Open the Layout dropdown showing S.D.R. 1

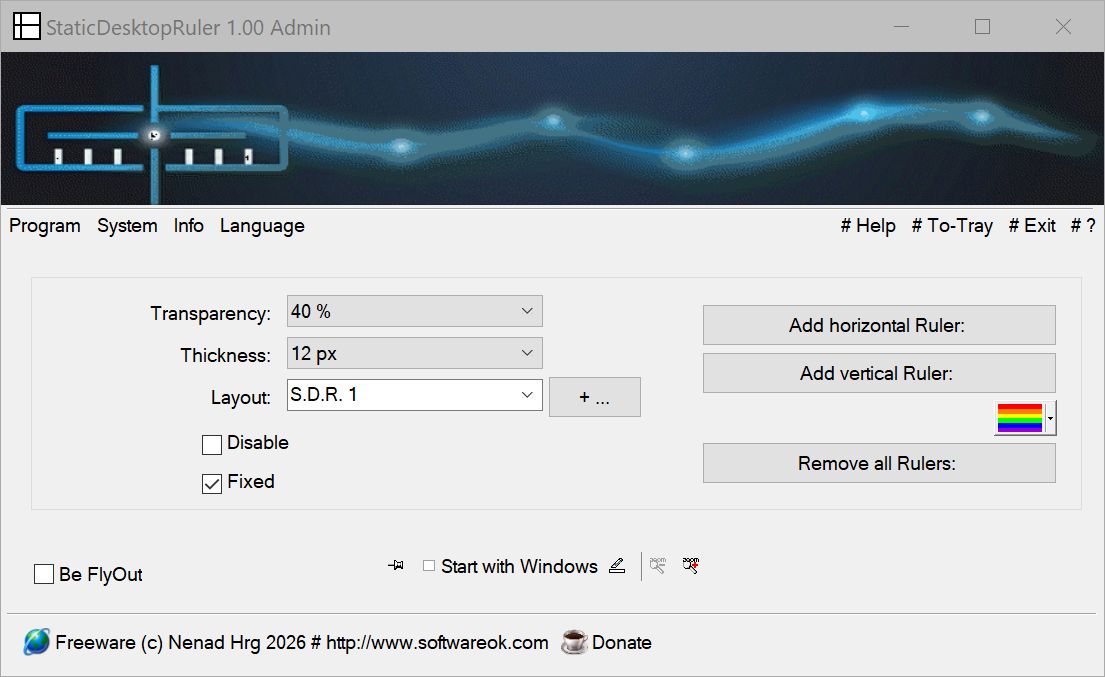pyautogui.click(x=414, y=394)
